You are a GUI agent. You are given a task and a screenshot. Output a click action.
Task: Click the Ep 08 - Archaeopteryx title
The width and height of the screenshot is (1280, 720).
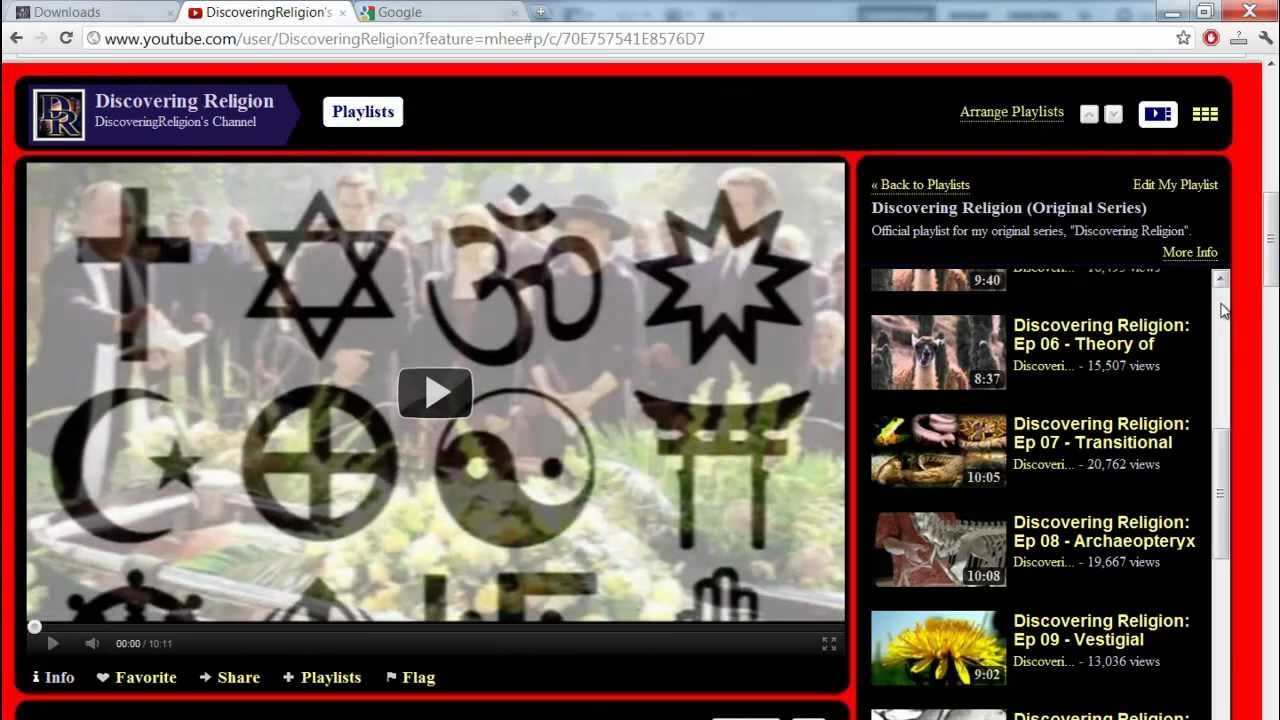pyautogui.click(x=1104, y=531)
